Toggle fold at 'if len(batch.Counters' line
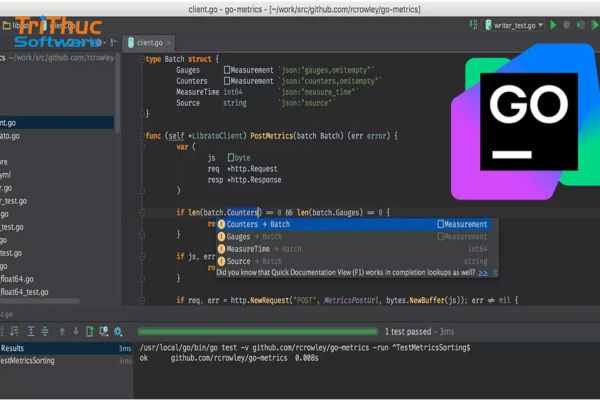The height and width of the screenshot is (400, 600). click(142, 213)
